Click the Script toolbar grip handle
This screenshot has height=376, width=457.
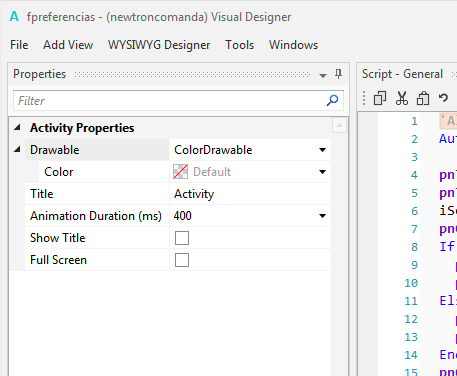tap(364, 98)
